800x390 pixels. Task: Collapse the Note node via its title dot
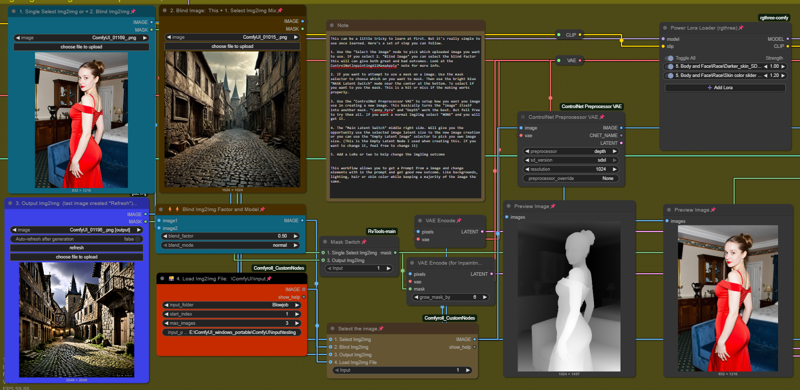pyautogui.click(x=332, y=26)
